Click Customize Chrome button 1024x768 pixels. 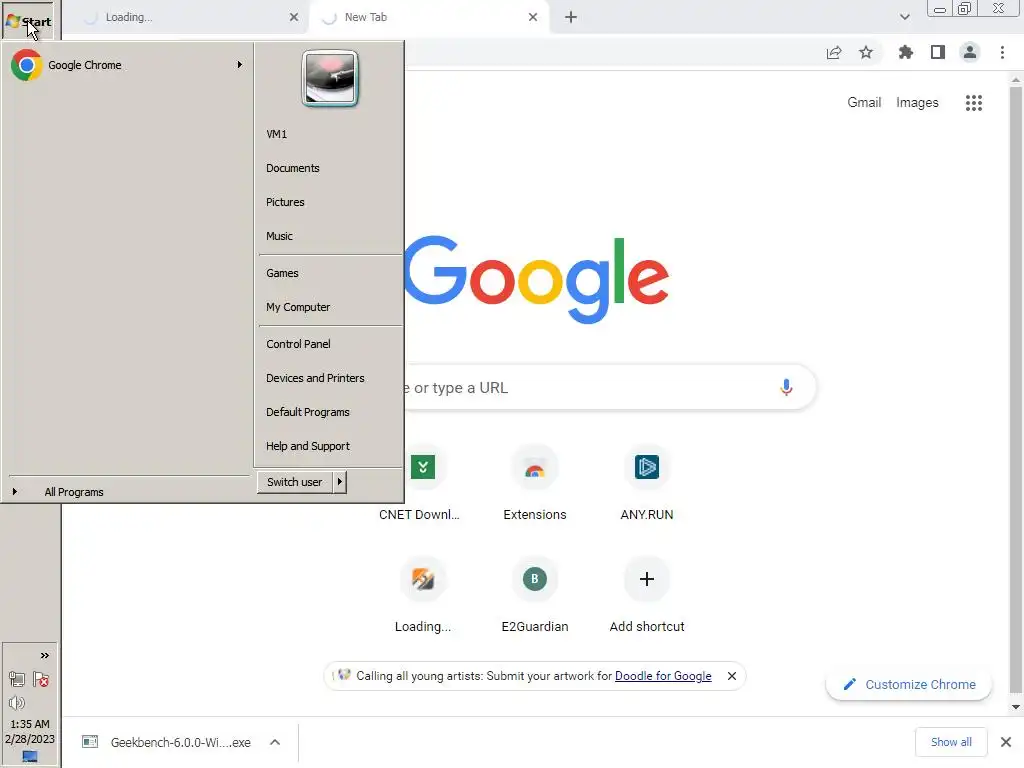[x=908, y=684]
